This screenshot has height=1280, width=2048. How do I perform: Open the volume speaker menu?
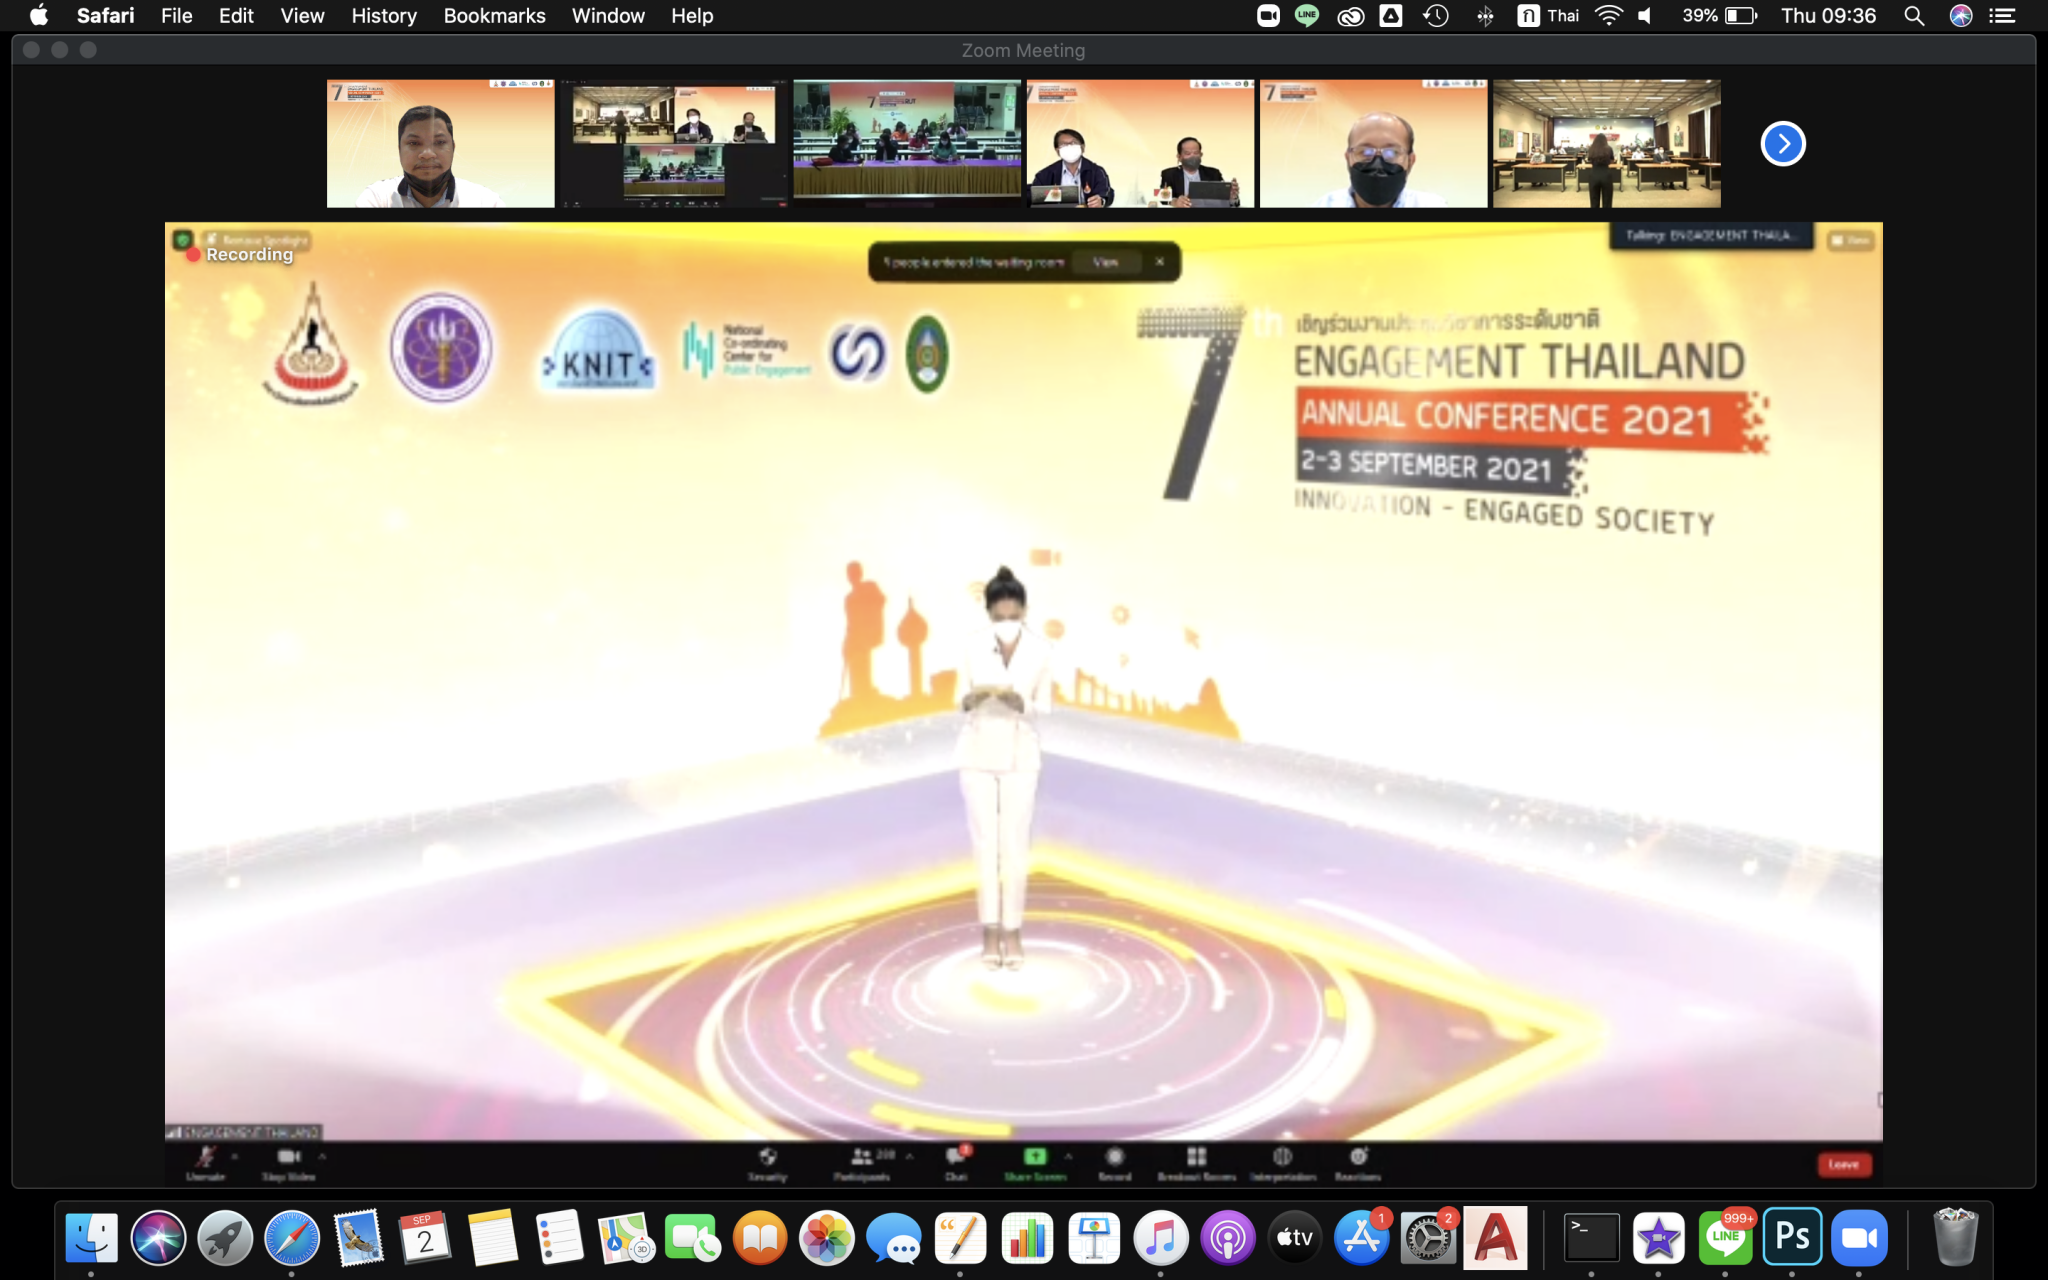(x=1645, y=15)
